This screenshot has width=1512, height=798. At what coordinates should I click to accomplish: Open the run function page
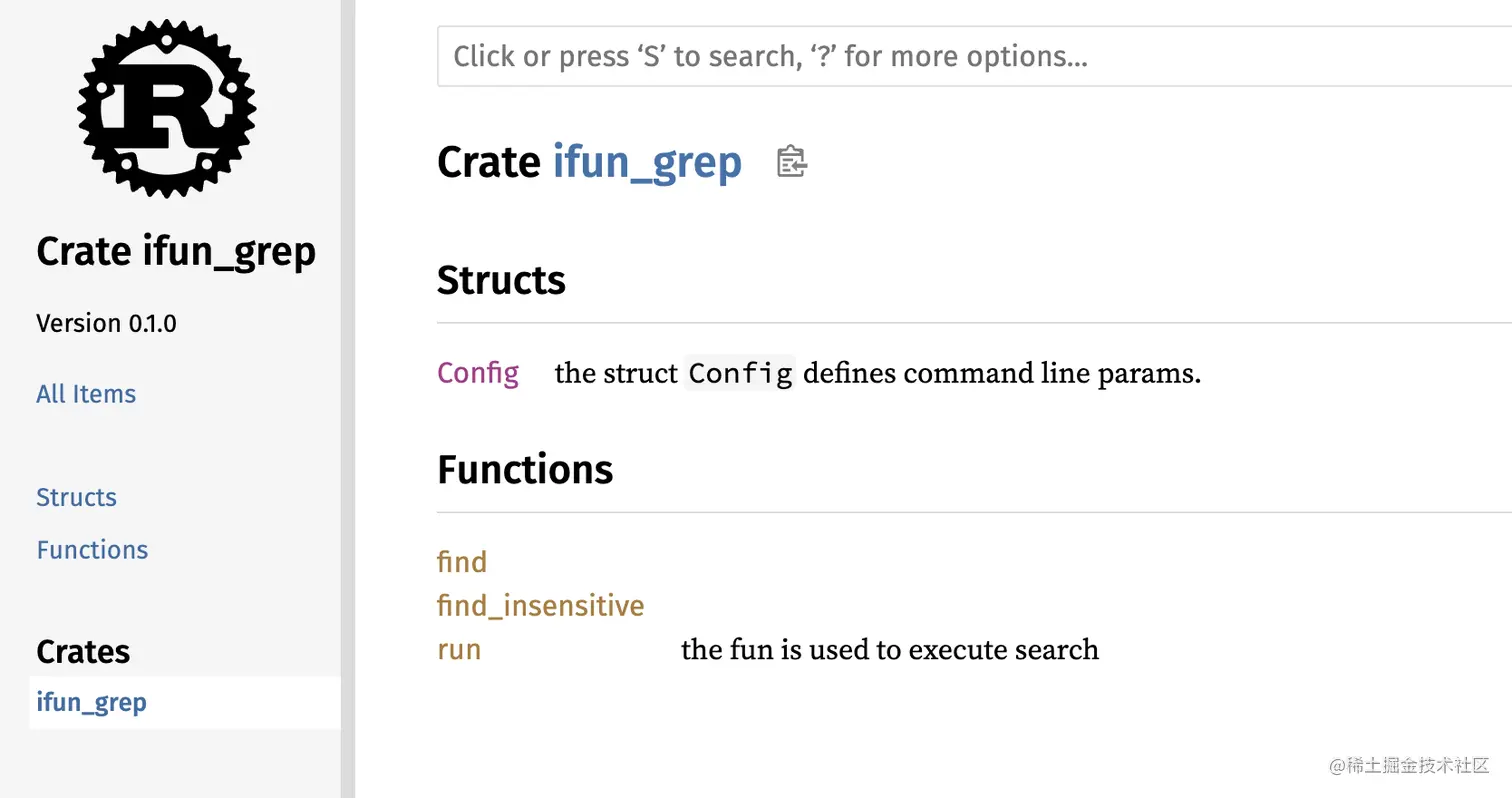[459, 650]
